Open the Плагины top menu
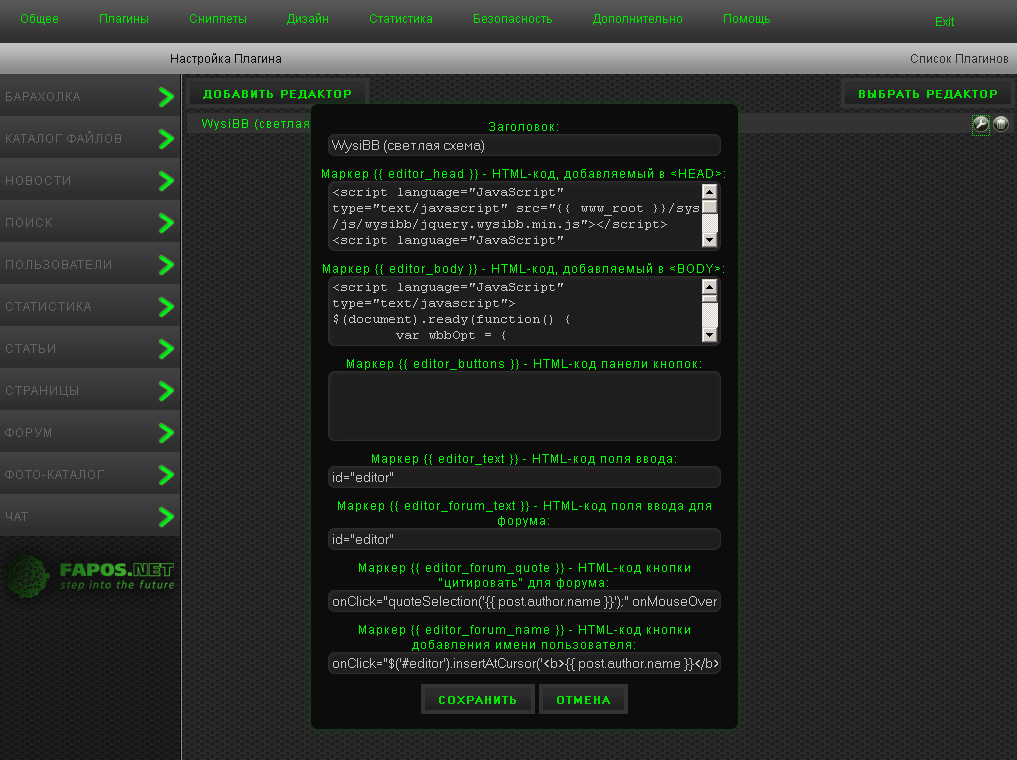Image resolution: width=1017 pixels, height=760 pixels. tap(124, 19)
